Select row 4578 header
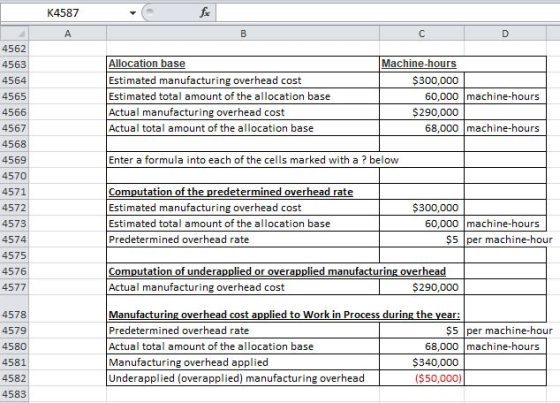Image resolution: width=560 pixels, height=403 pixels. click(x=14, y=309)
